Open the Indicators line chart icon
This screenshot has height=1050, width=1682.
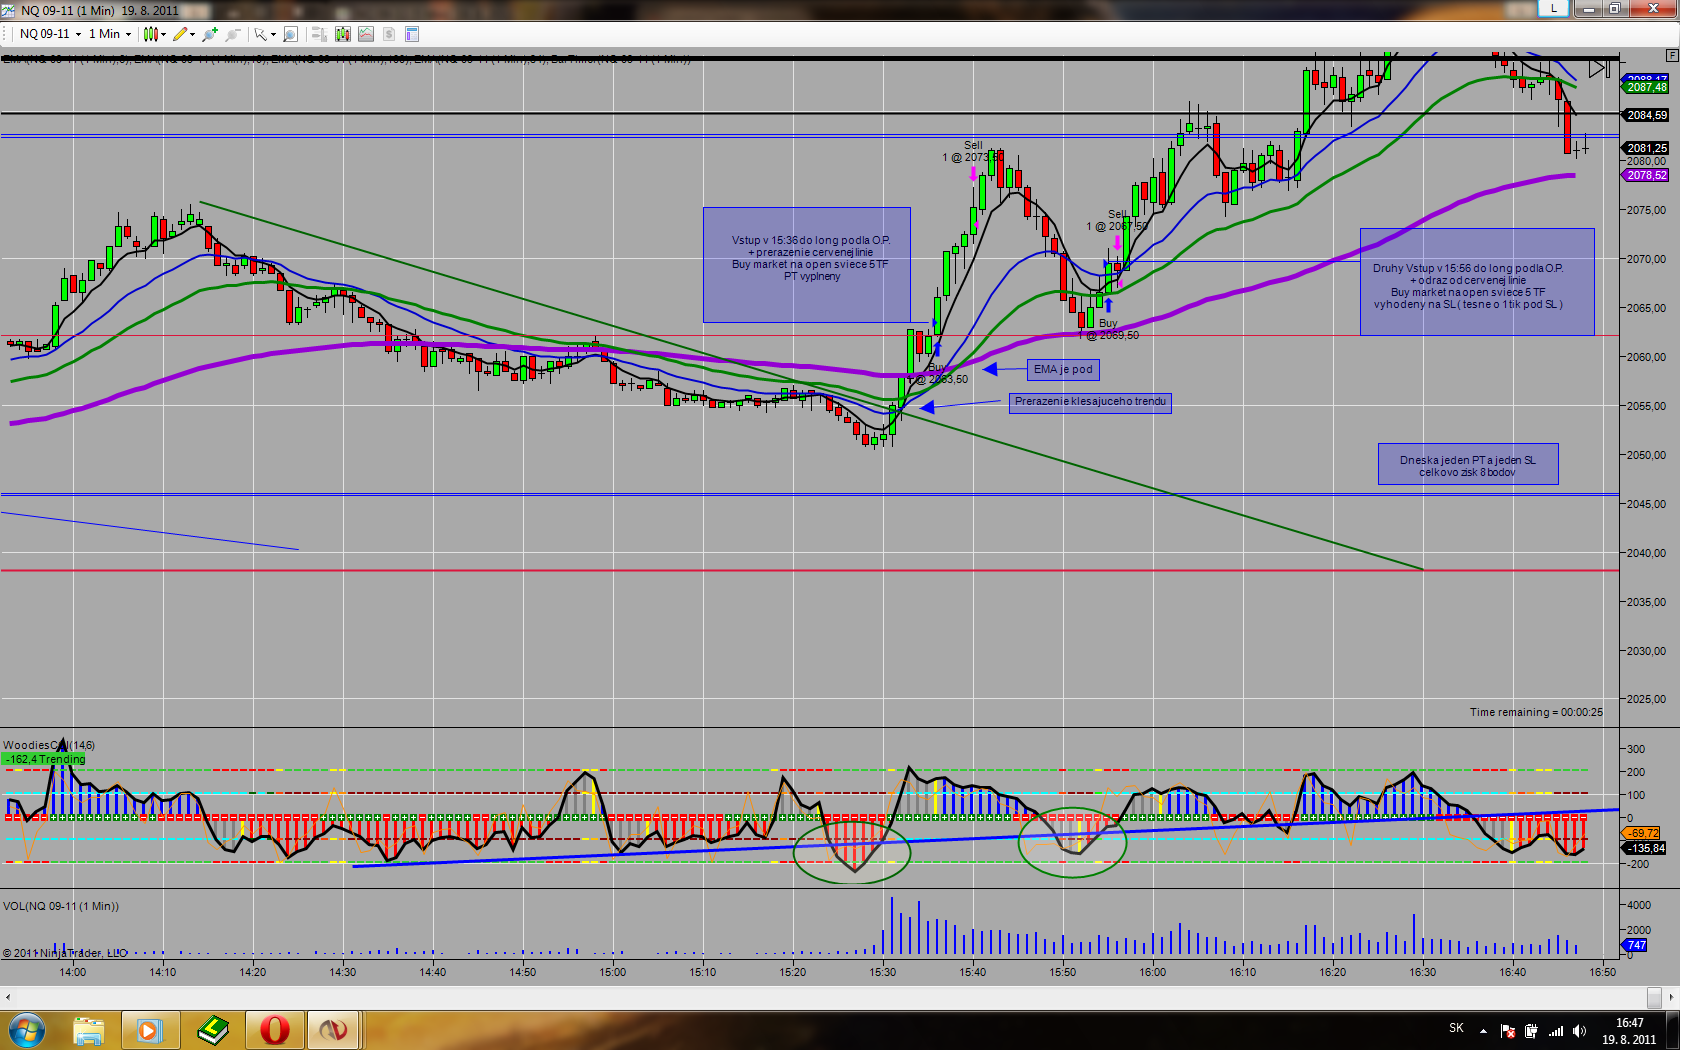tap(366, 34)
